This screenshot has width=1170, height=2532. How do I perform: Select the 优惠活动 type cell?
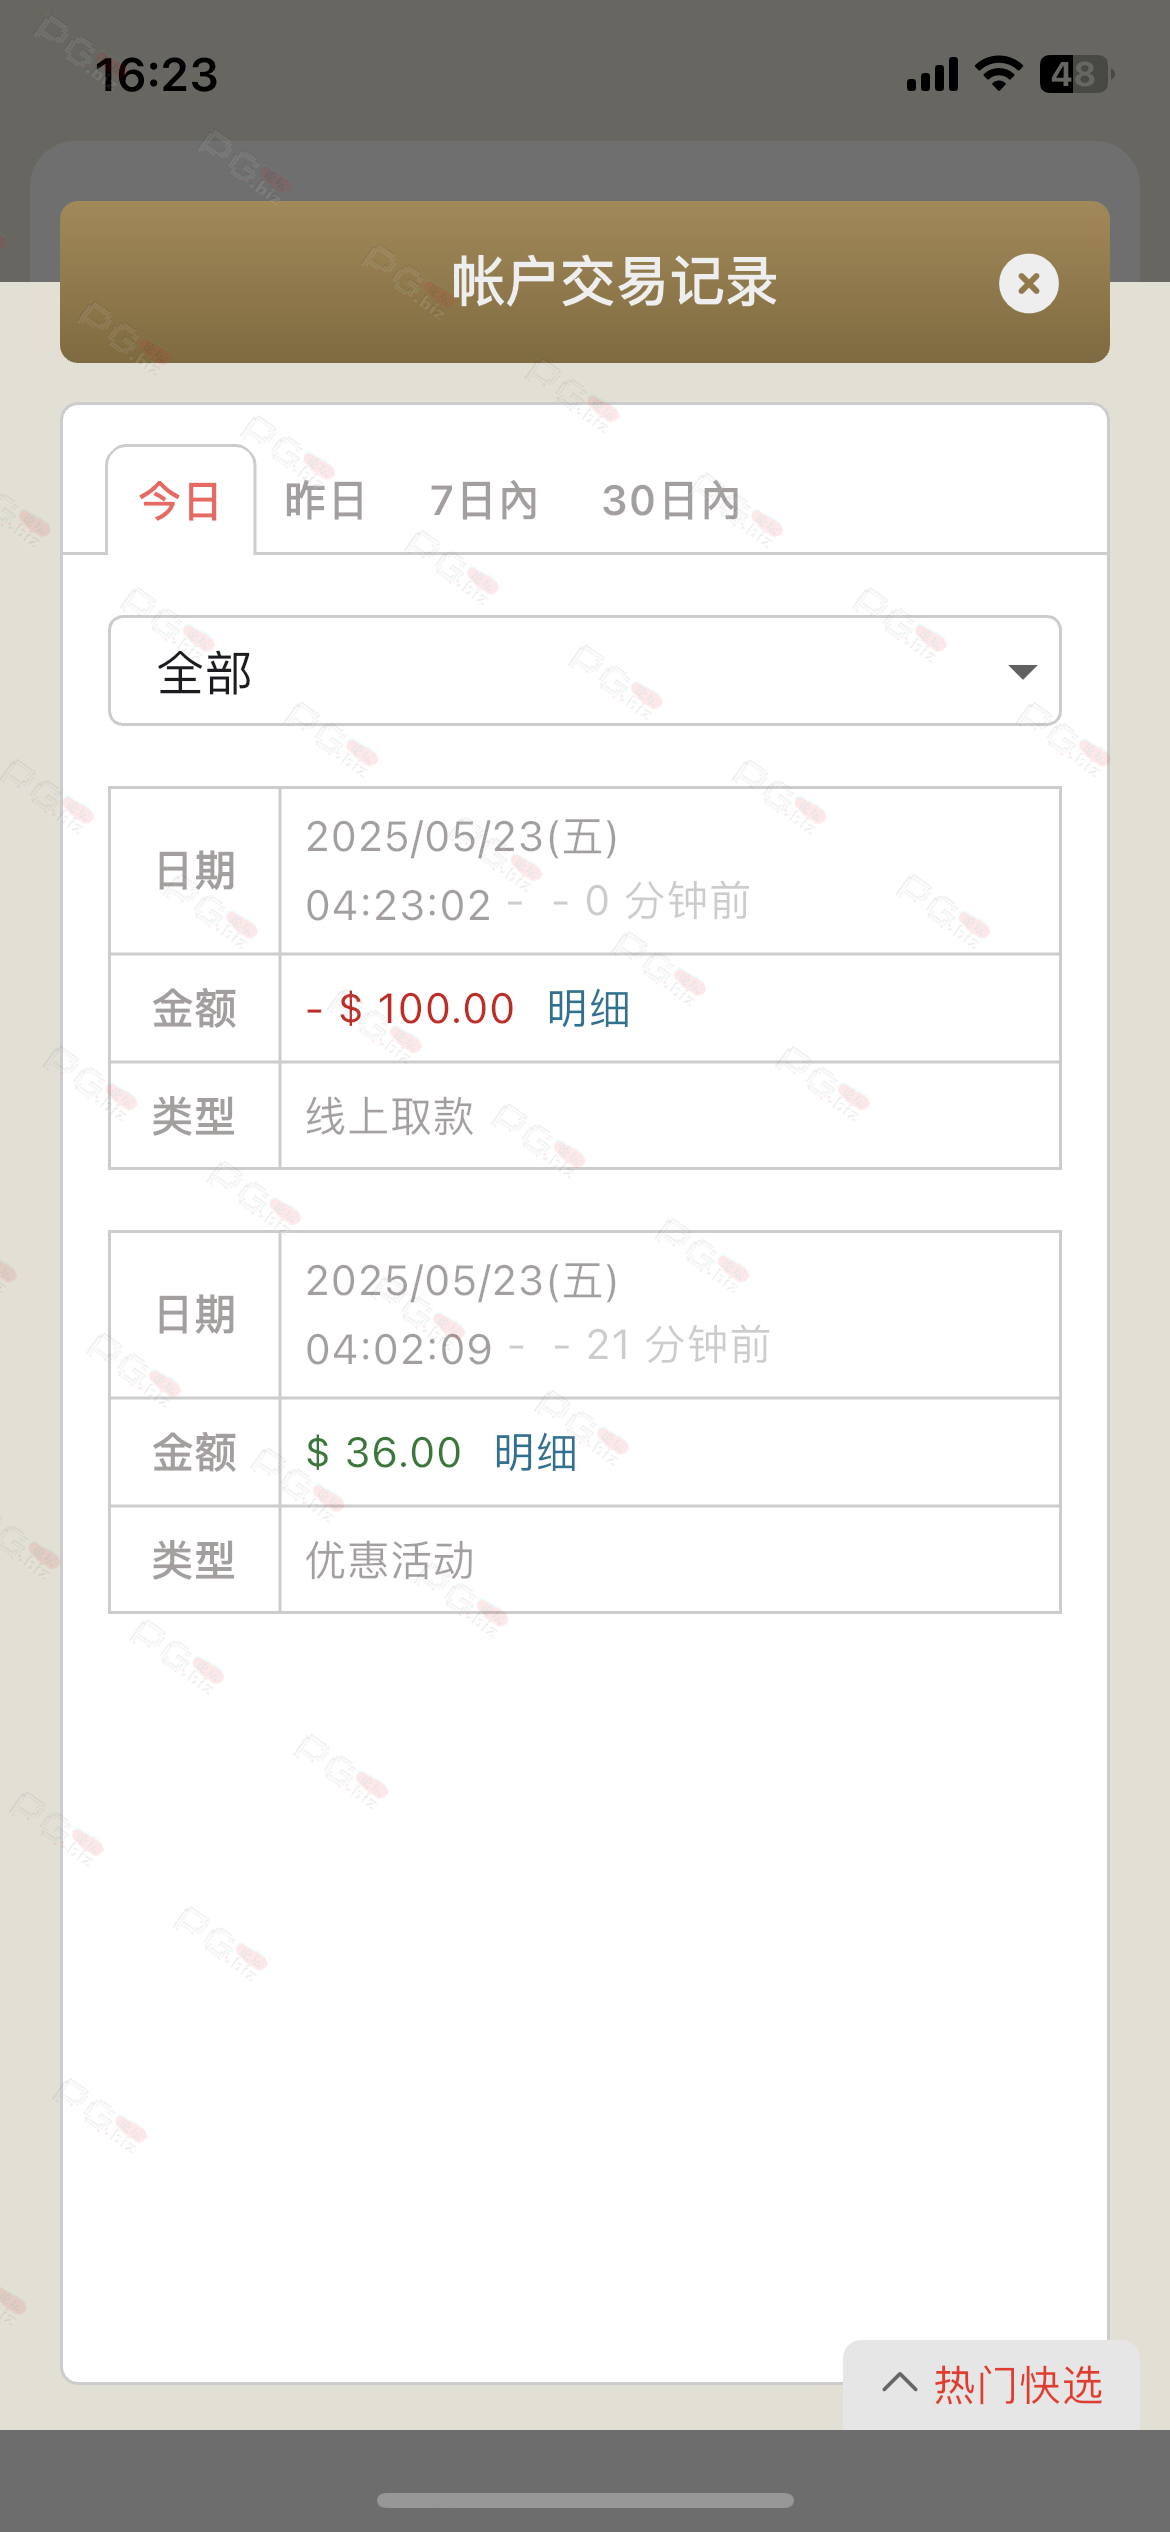click(x=670, y=1560)
